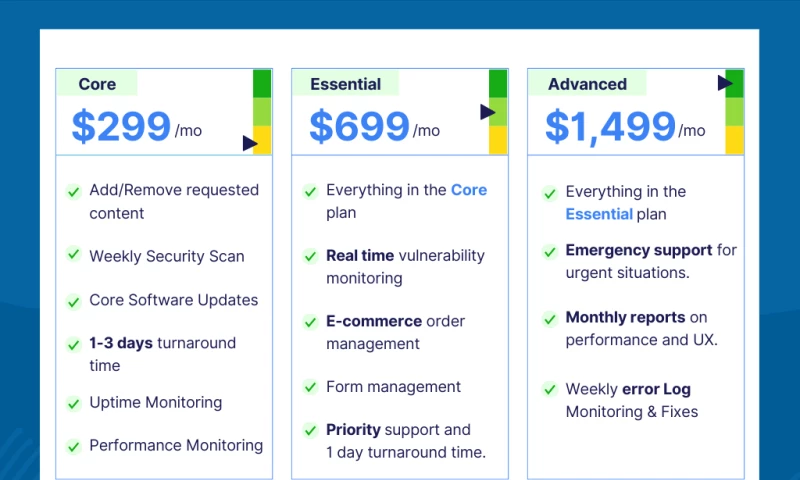Click the arrow marker on Core plan gauge

(x=250, y=144)
